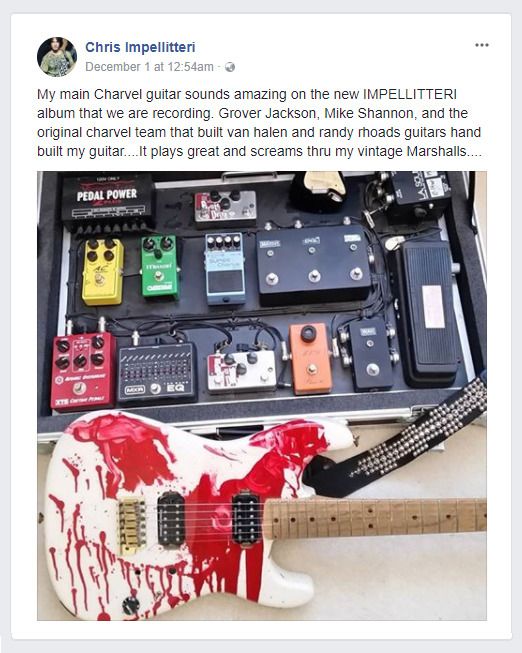Click the blue Boss Super Chorus pedal
The width and height of the screenshot is (522, 653).
point(225,269)
